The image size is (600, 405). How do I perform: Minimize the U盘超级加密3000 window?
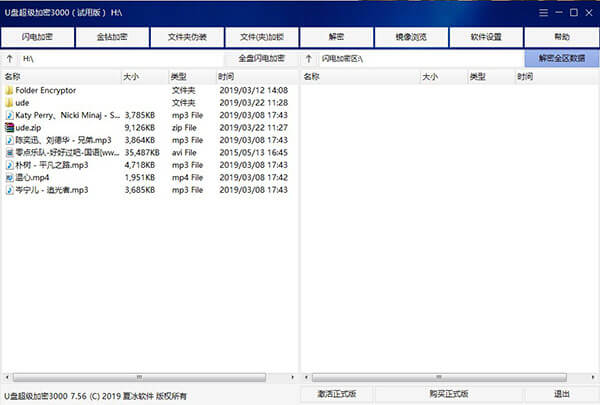tap(559, 13)
